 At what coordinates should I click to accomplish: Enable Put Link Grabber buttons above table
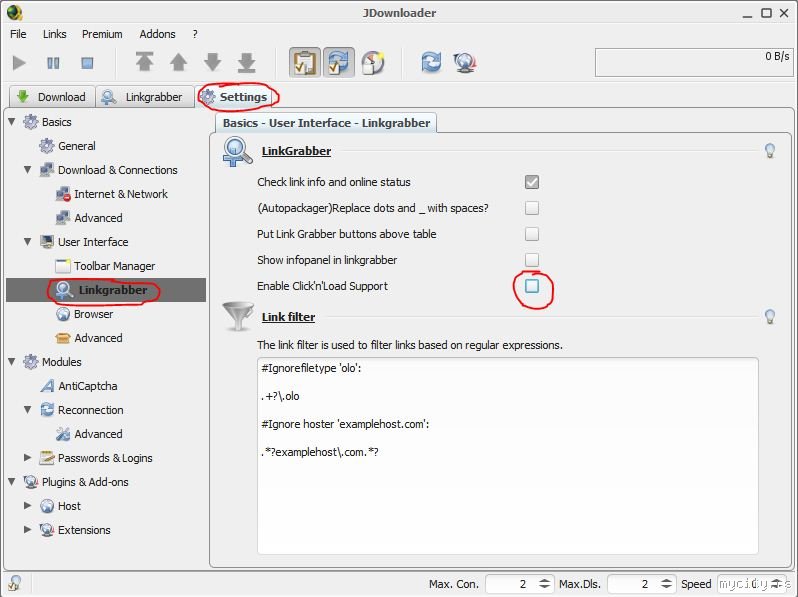pyautogui.click(x=532, y=234)
